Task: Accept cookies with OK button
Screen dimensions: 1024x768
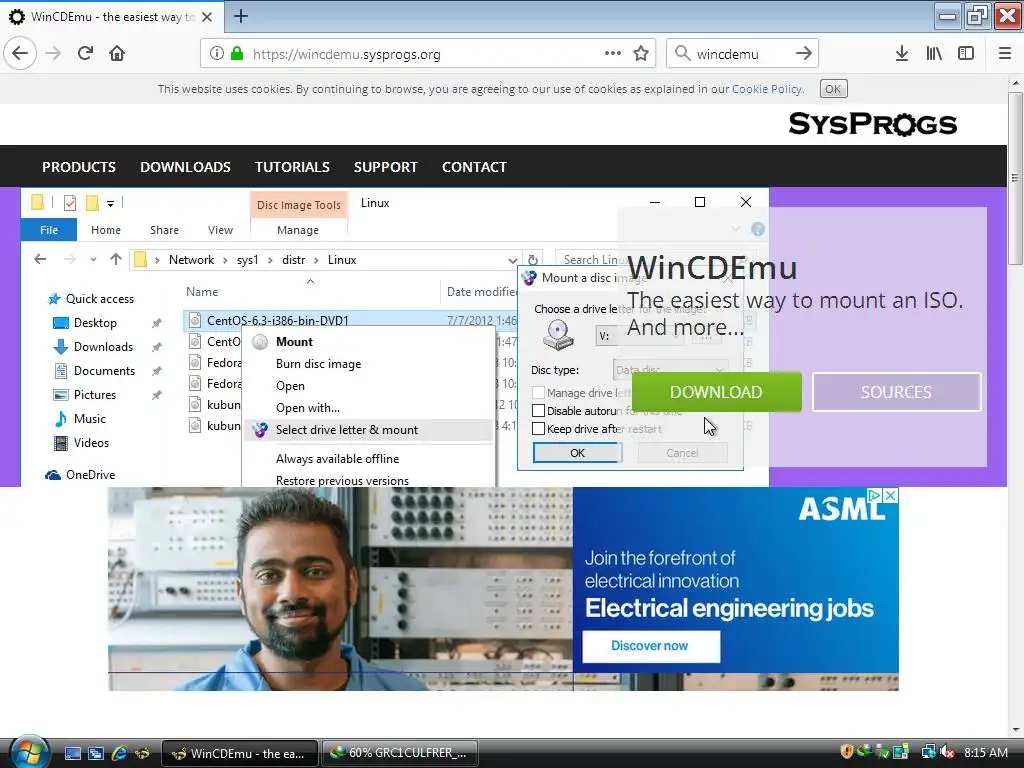Action: pos(833,89)
